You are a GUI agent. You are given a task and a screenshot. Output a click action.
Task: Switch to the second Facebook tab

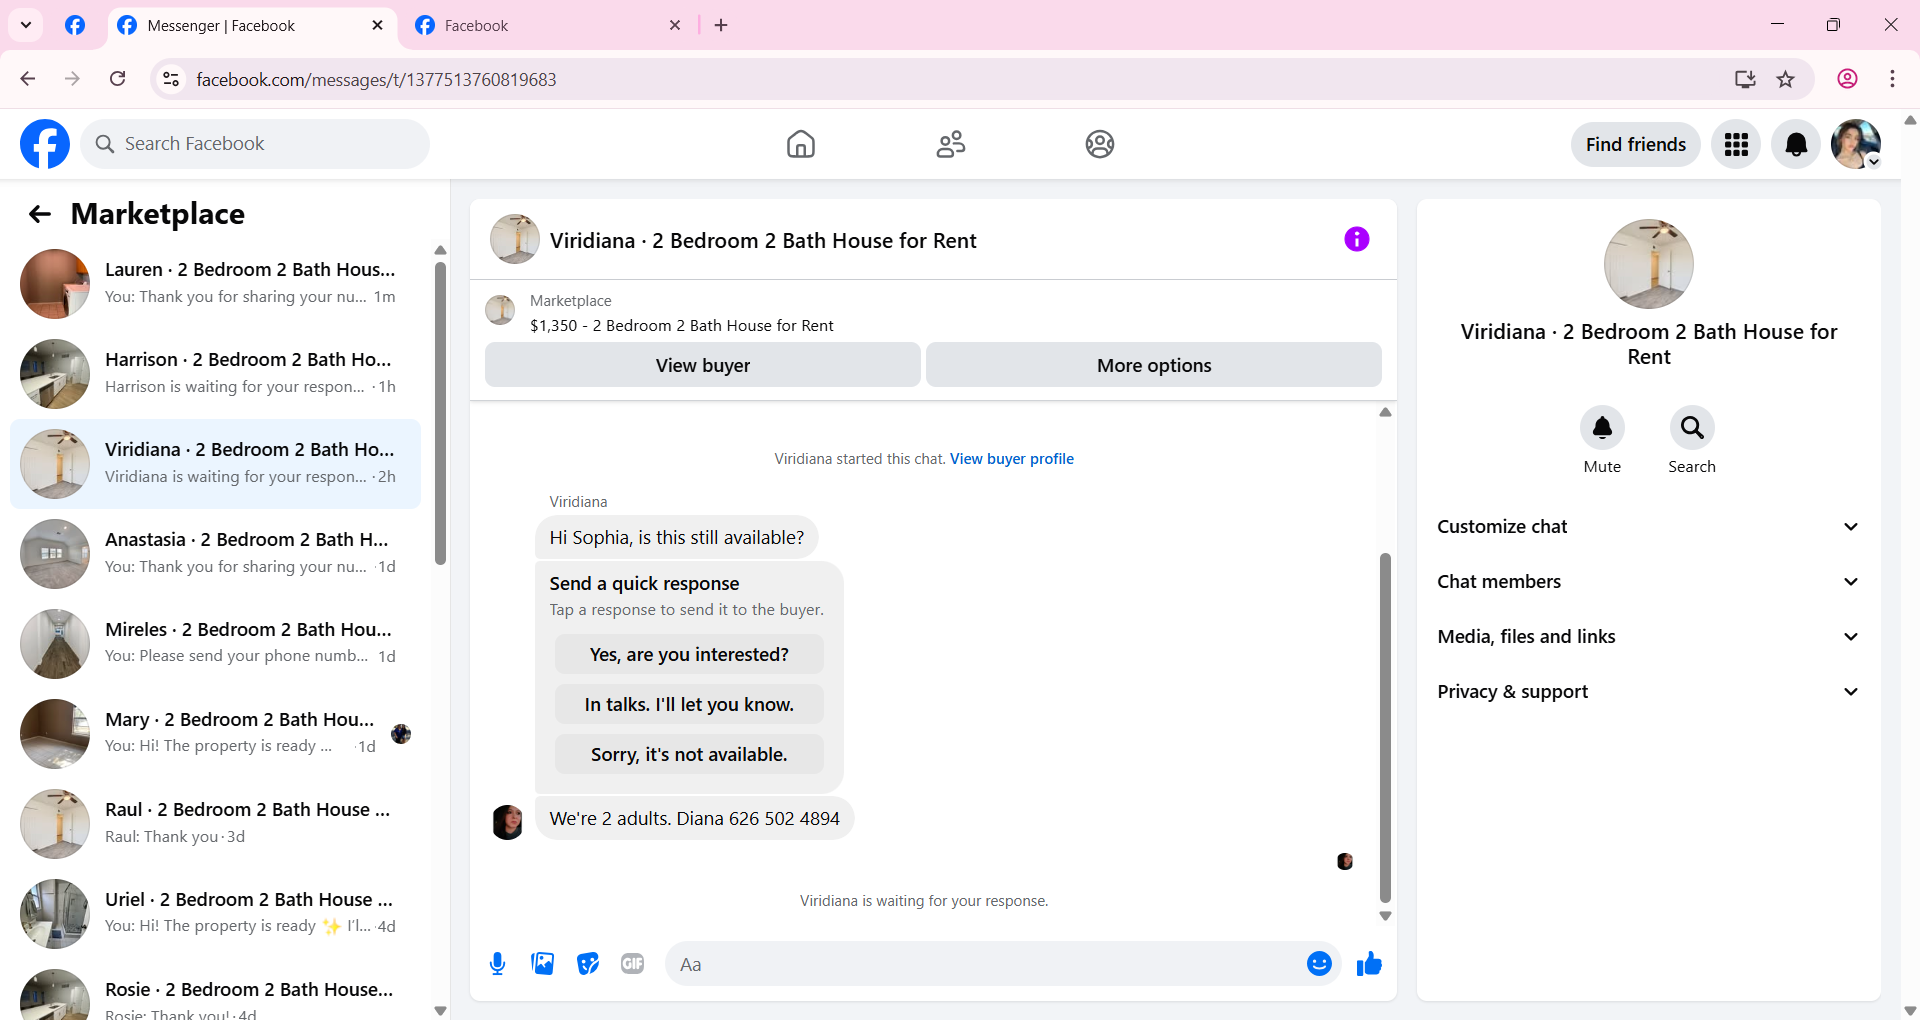tap(548, 26)
